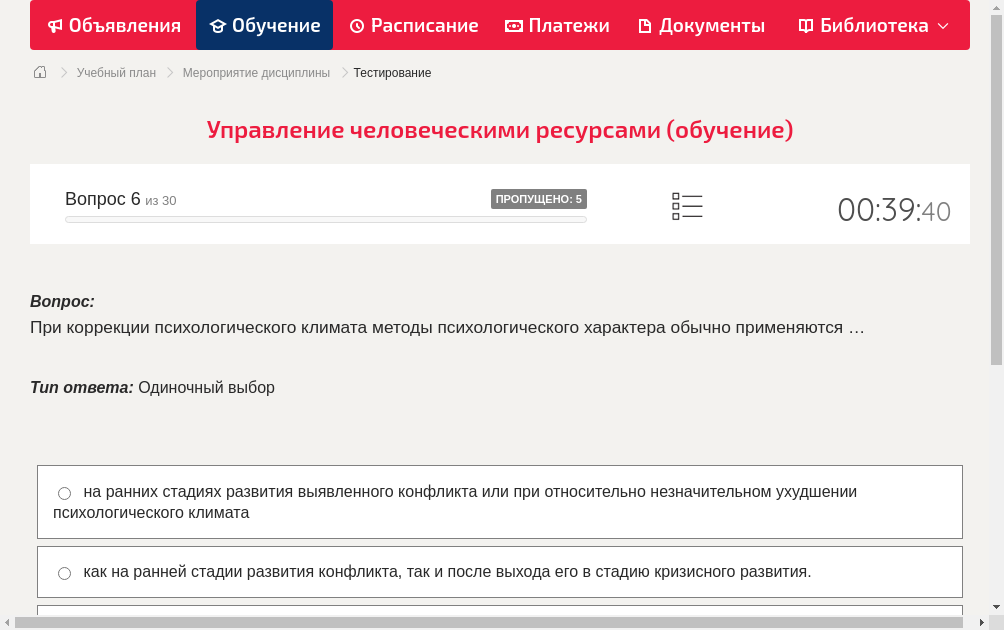Screen dimensions: 1004x630
Task: Open the Платежи section
Action: coord(557,25)
